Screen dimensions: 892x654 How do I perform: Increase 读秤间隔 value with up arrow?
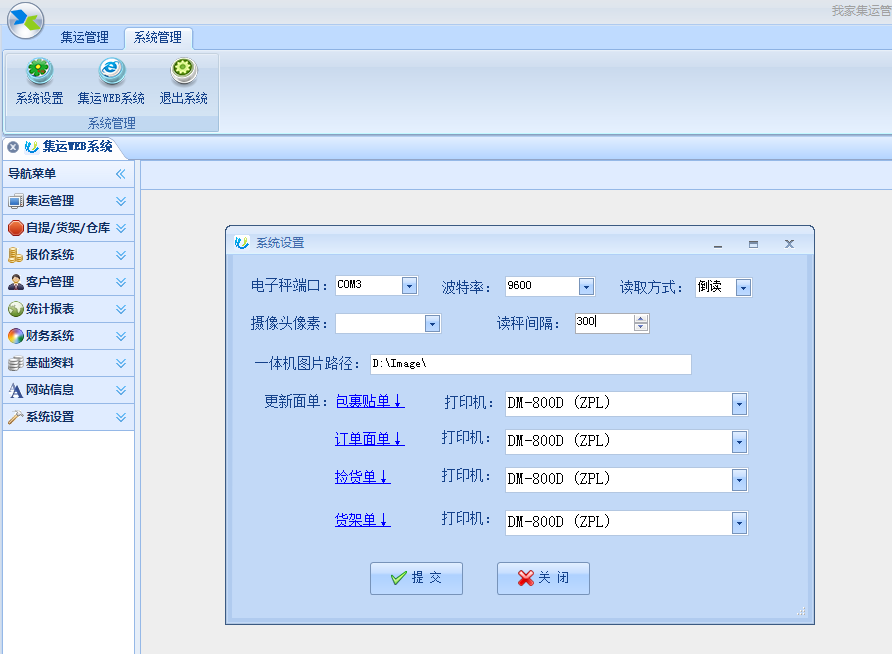(641, 318)
